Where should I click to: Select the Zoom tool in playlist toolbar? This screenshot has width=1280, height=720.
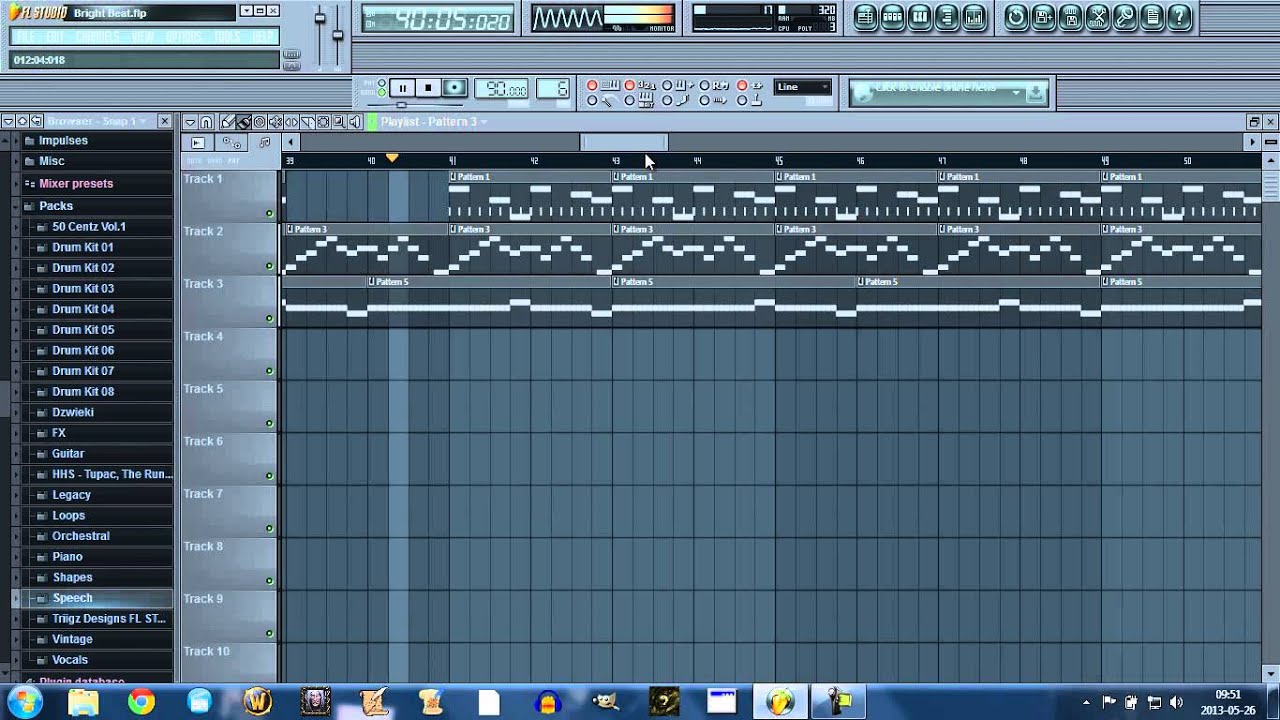click(340, 122)
